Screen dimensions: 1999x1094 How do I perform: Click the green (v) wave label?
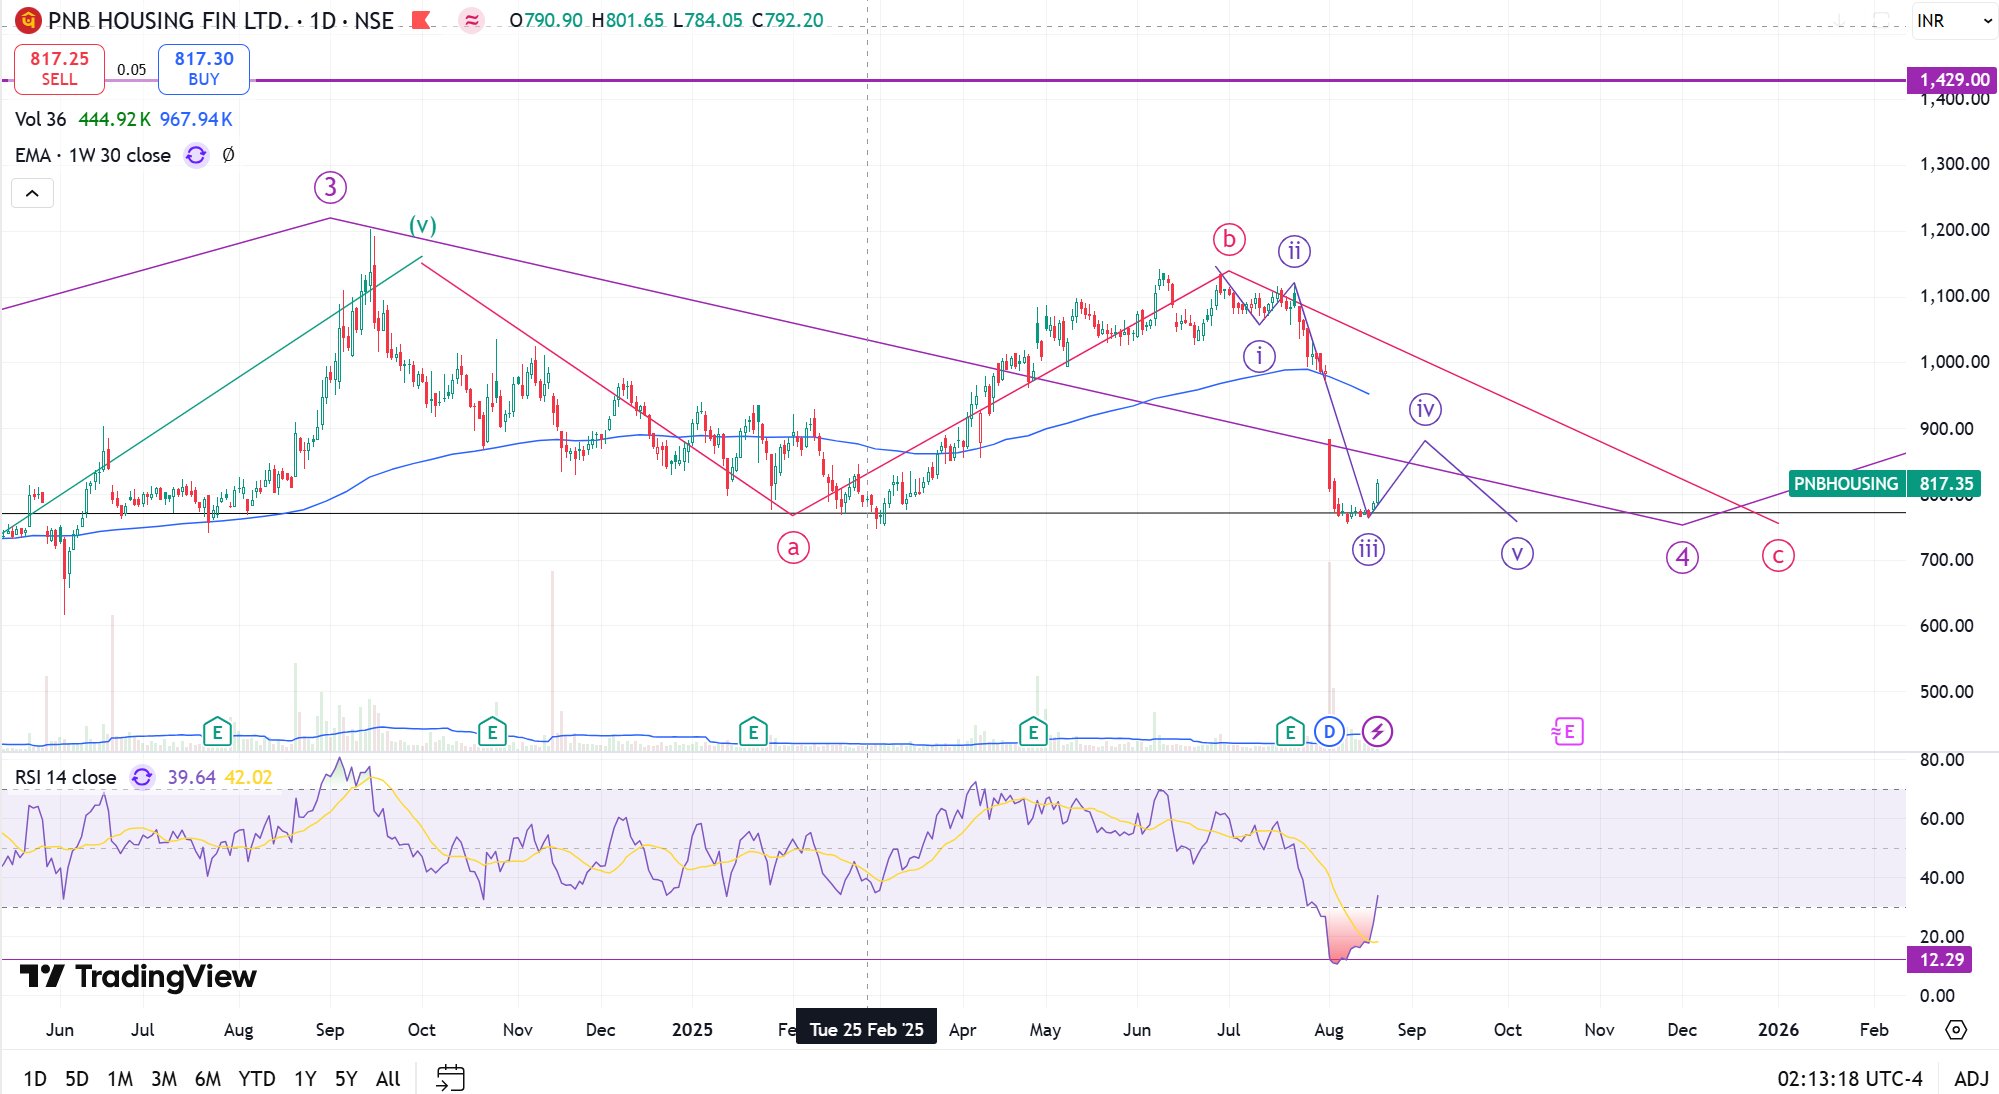[x=423, y=225]
